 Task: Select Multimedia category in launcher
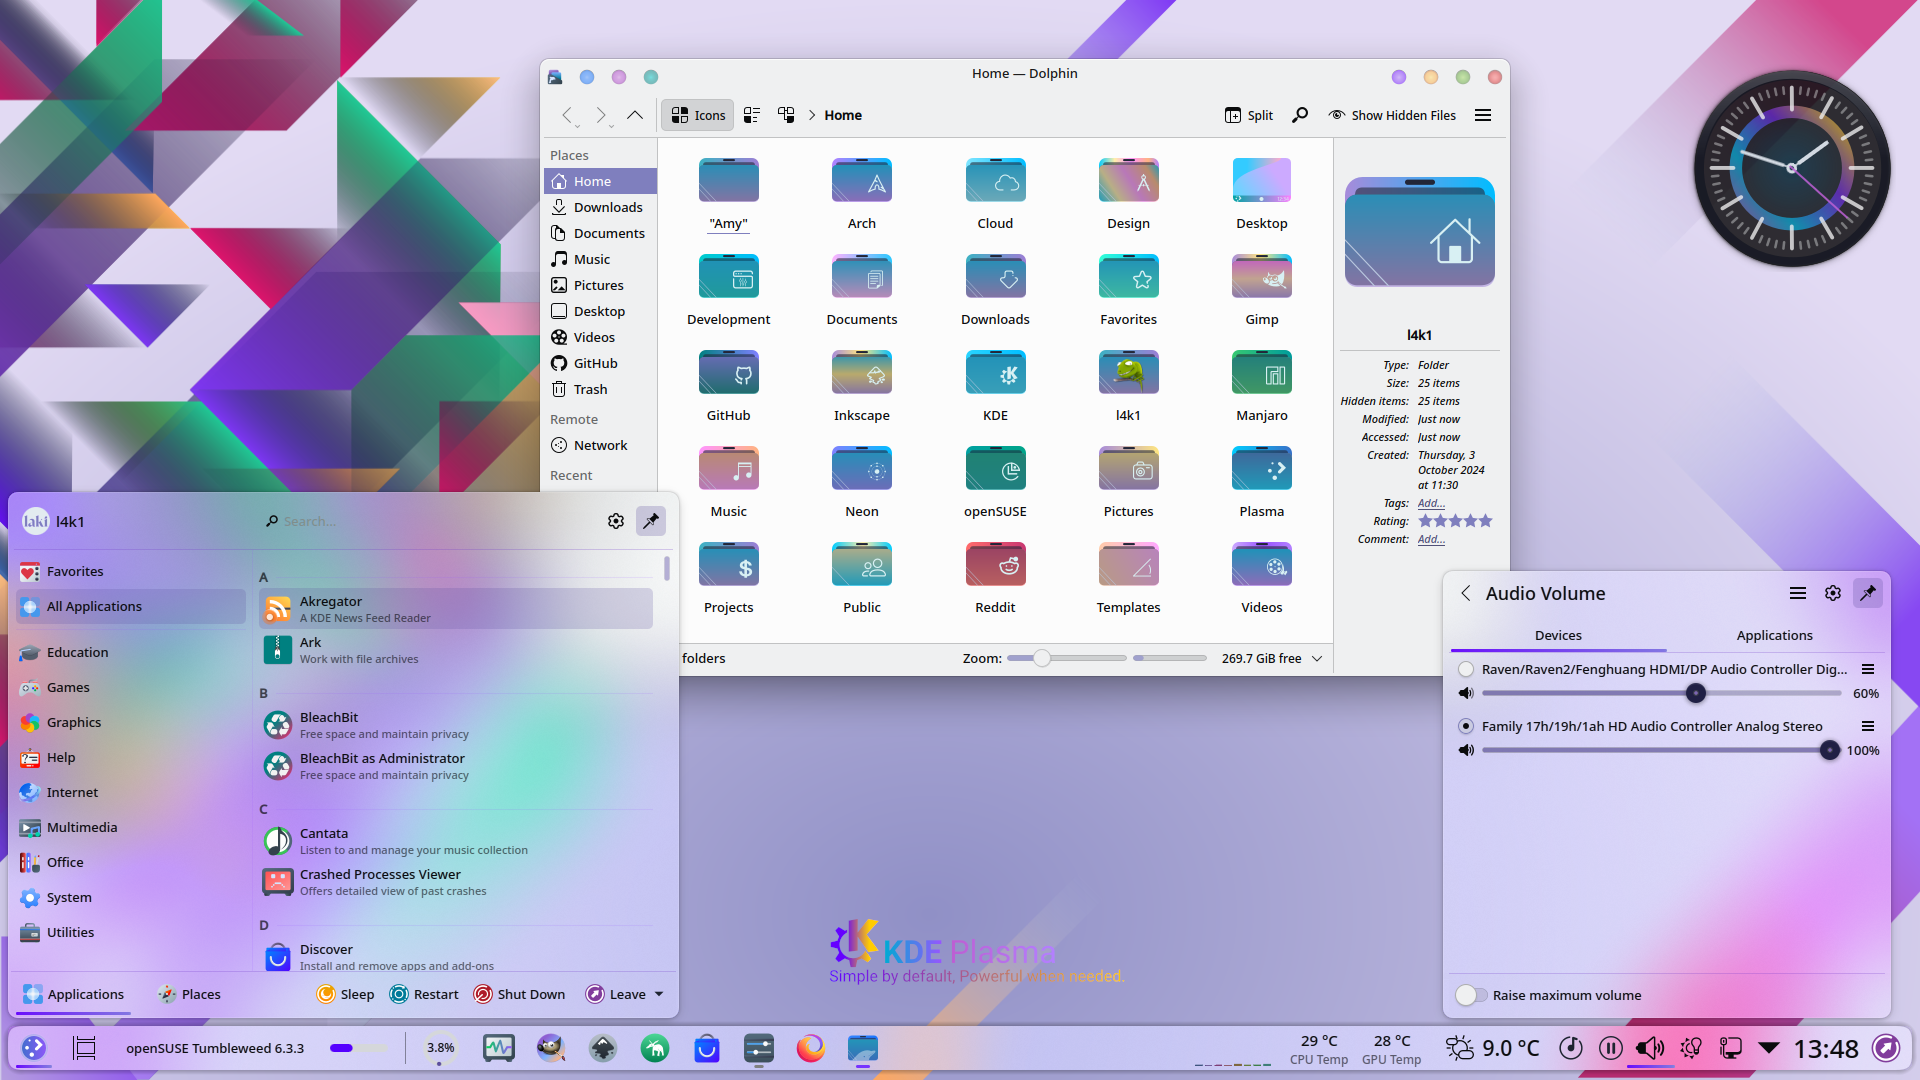(x=131, y=827)
